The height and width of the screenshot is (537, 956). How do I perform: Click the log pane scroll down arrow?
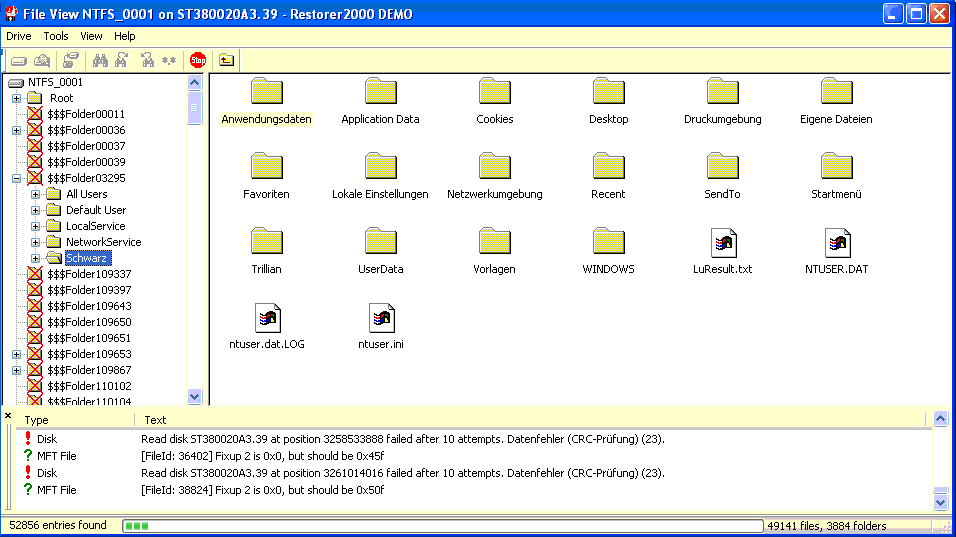pyautogui.click(x=941, y=502)
